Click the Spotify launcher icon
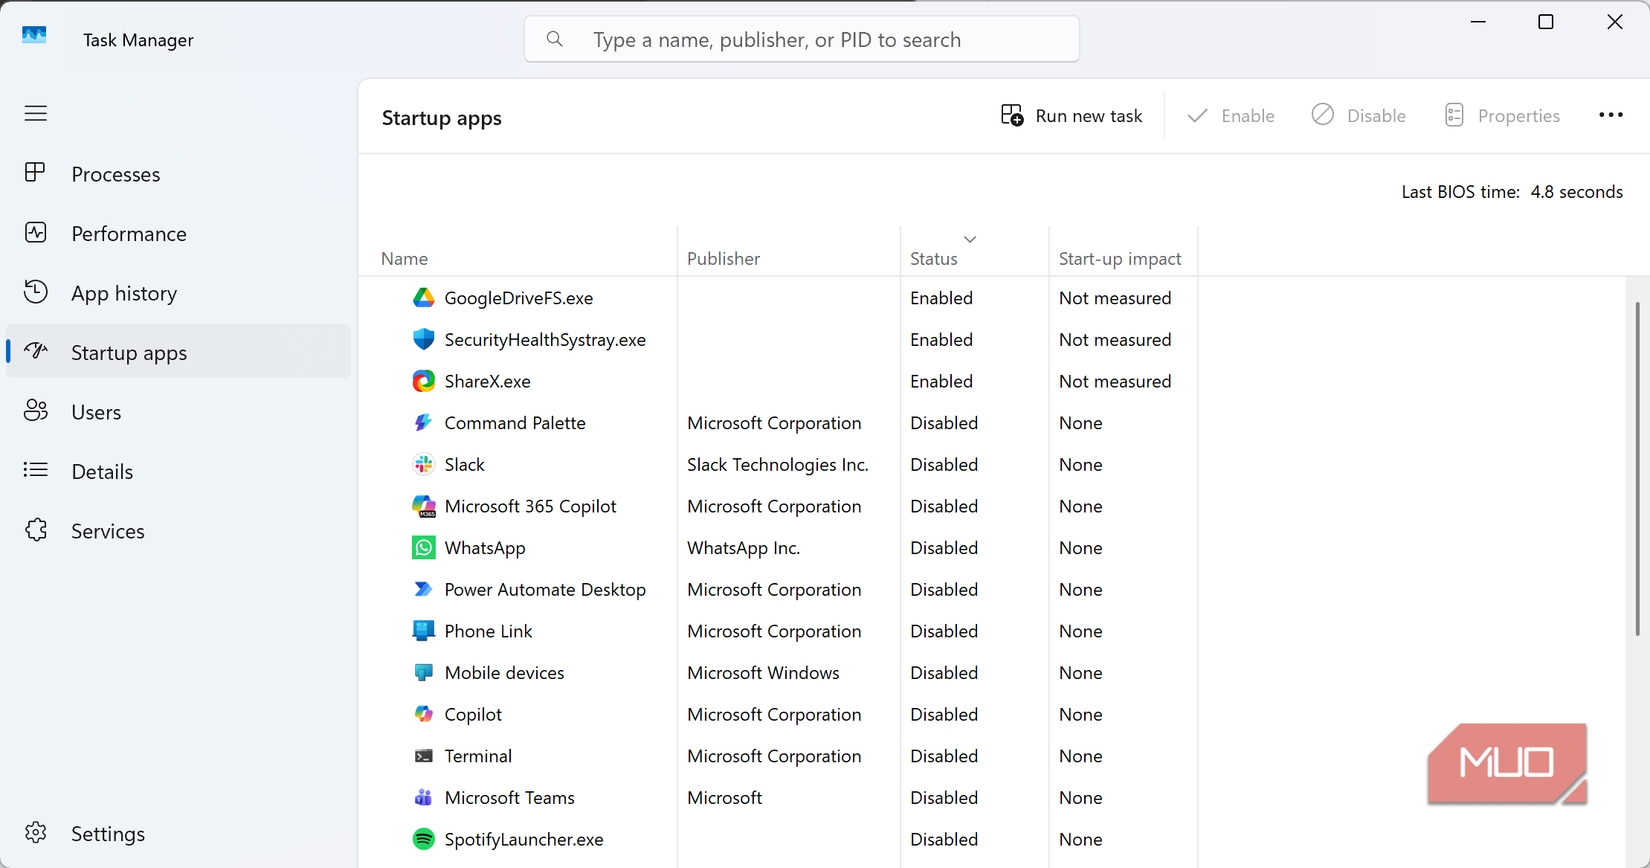 (x=424, y=839)
